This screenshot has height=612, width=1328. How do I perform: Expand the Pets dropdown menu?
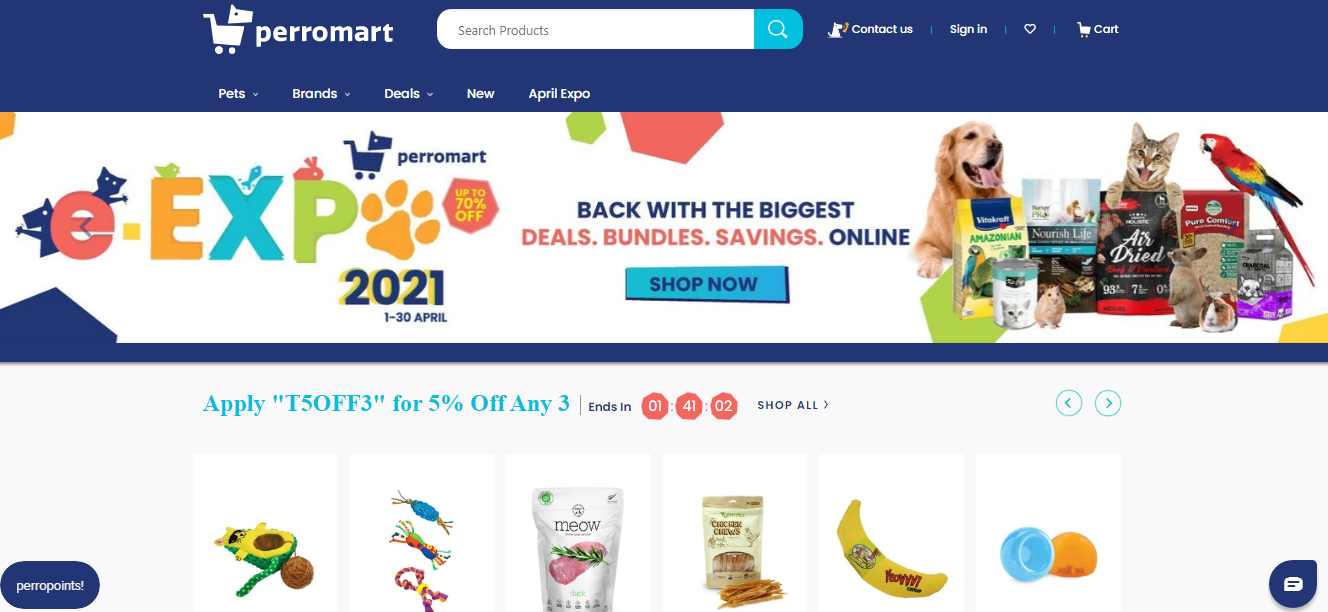[x=238, y=93]
